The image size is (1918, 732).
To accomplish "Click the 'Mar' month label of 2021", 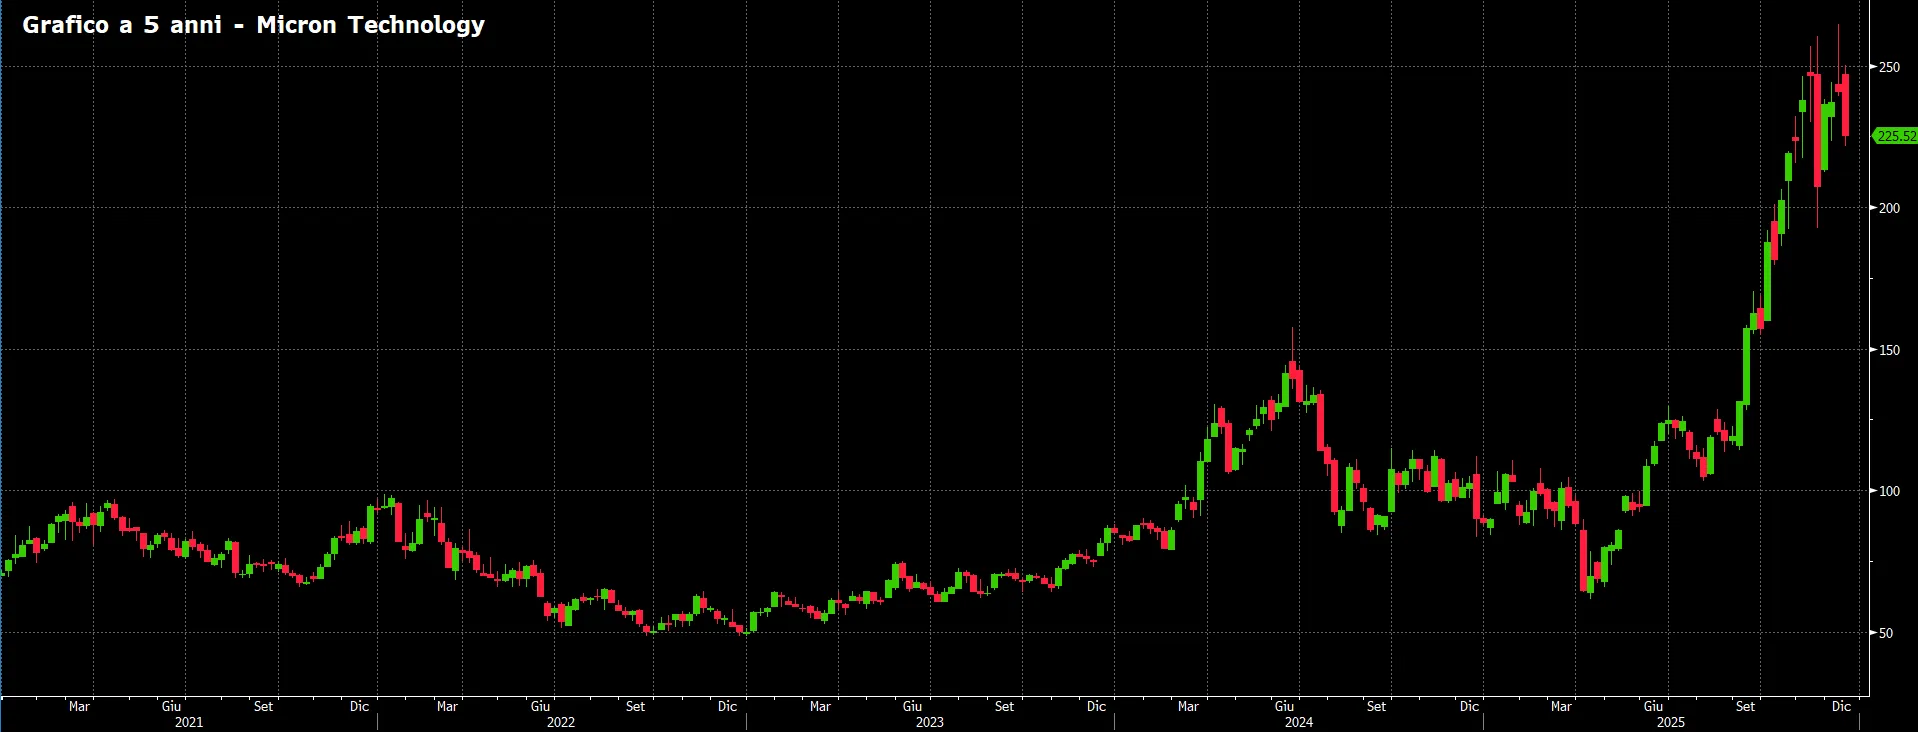I will tap(79, 706).
